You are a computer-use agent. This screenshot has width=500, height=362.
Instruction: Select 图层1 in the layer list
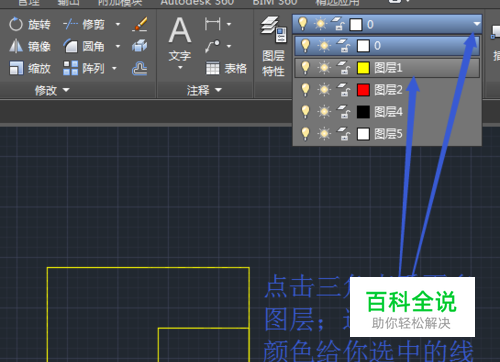coord(387,68)
